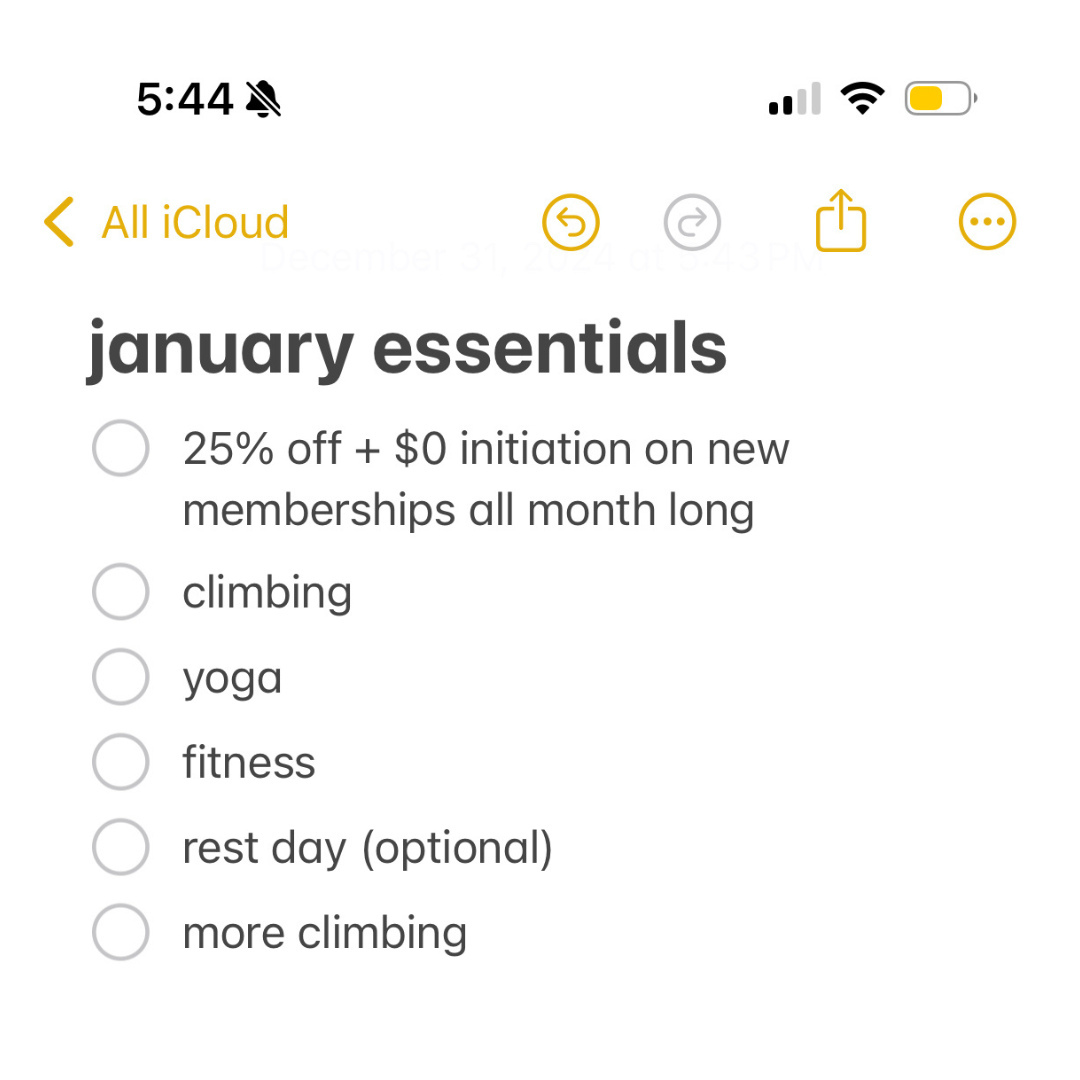Check off the more climbing item
The width and height of the screenshot is (1080, 1080).
[x=121, y=932]
